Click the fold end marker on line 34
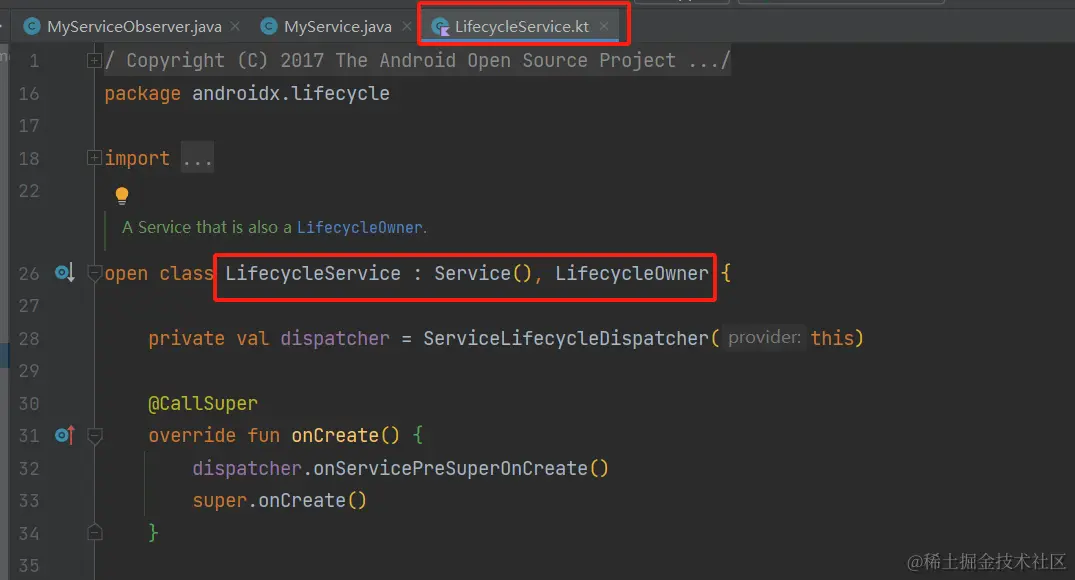 coord(95,533)
